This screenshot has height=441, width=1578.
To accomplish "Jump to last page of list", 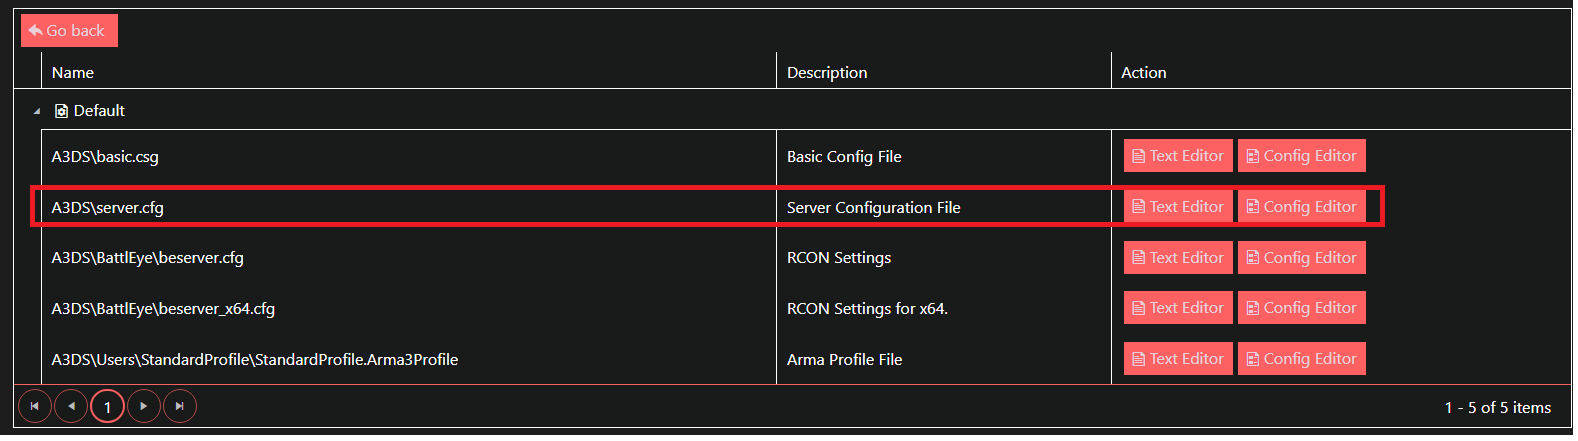I will coord(180,406).
